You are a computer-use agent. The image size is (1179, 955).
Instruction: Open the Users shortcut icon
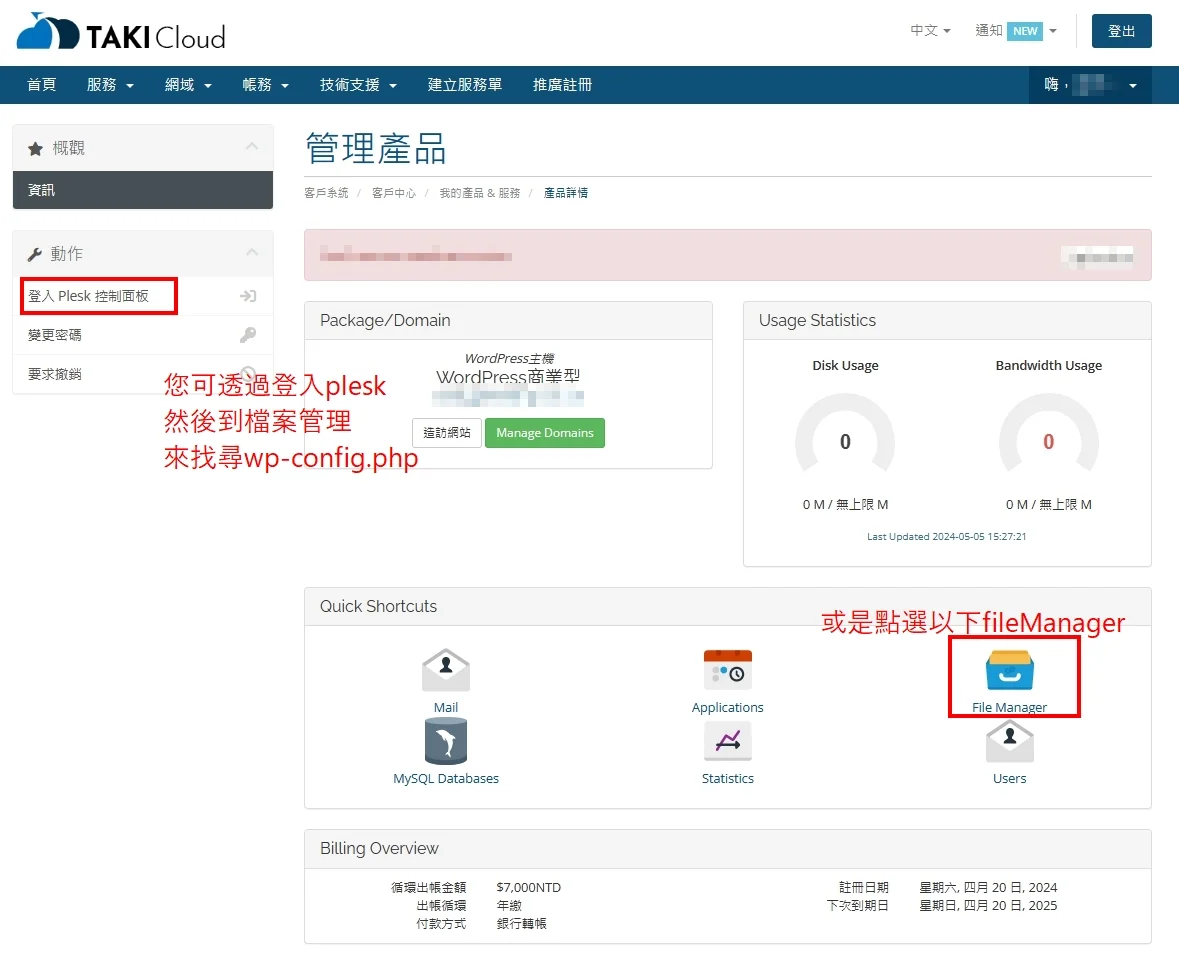point(1009,741)
